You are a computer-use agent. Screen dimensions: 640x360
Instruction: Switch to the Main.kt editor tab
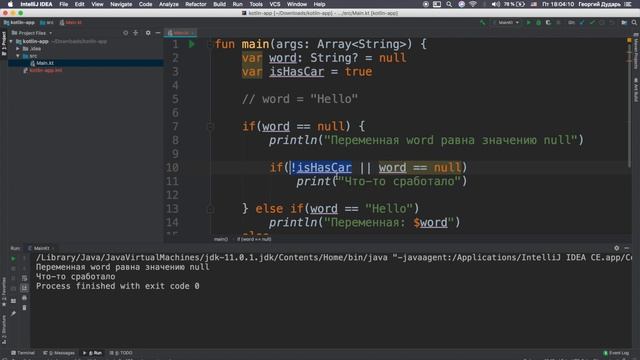pyautogui.click(x=181, y=33)
